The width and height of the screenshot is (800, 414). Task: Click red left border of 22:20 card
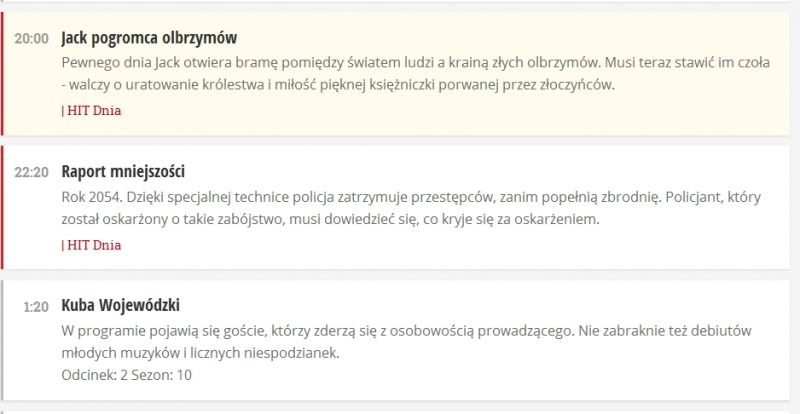coord(2,207)
